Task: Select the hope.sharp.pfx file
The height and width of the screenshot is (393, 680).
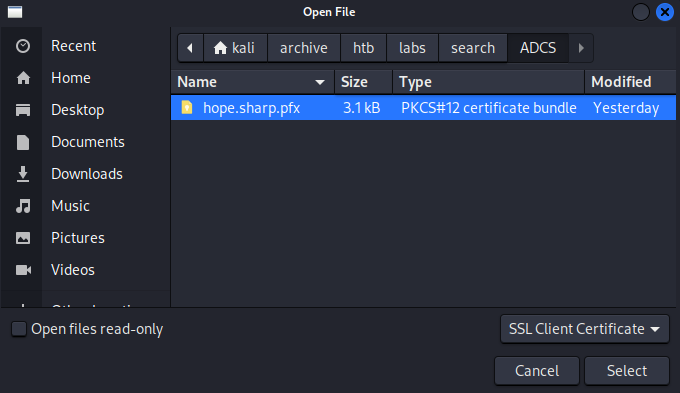Action: pyautogui.click(x=423, y=108)
